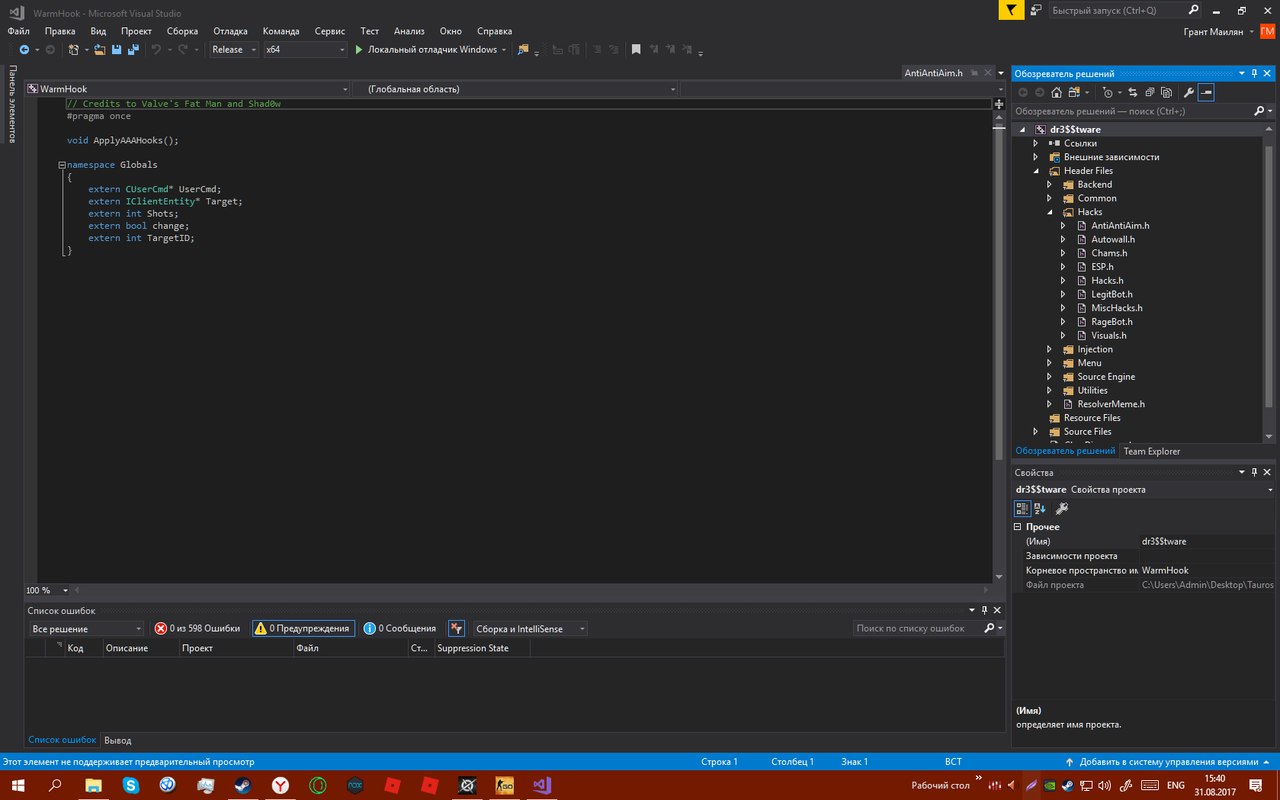The width and height of the screenshot is (1280, 800).
Task: Switch to the Team Explorer tab
Action: [1151, 451]
